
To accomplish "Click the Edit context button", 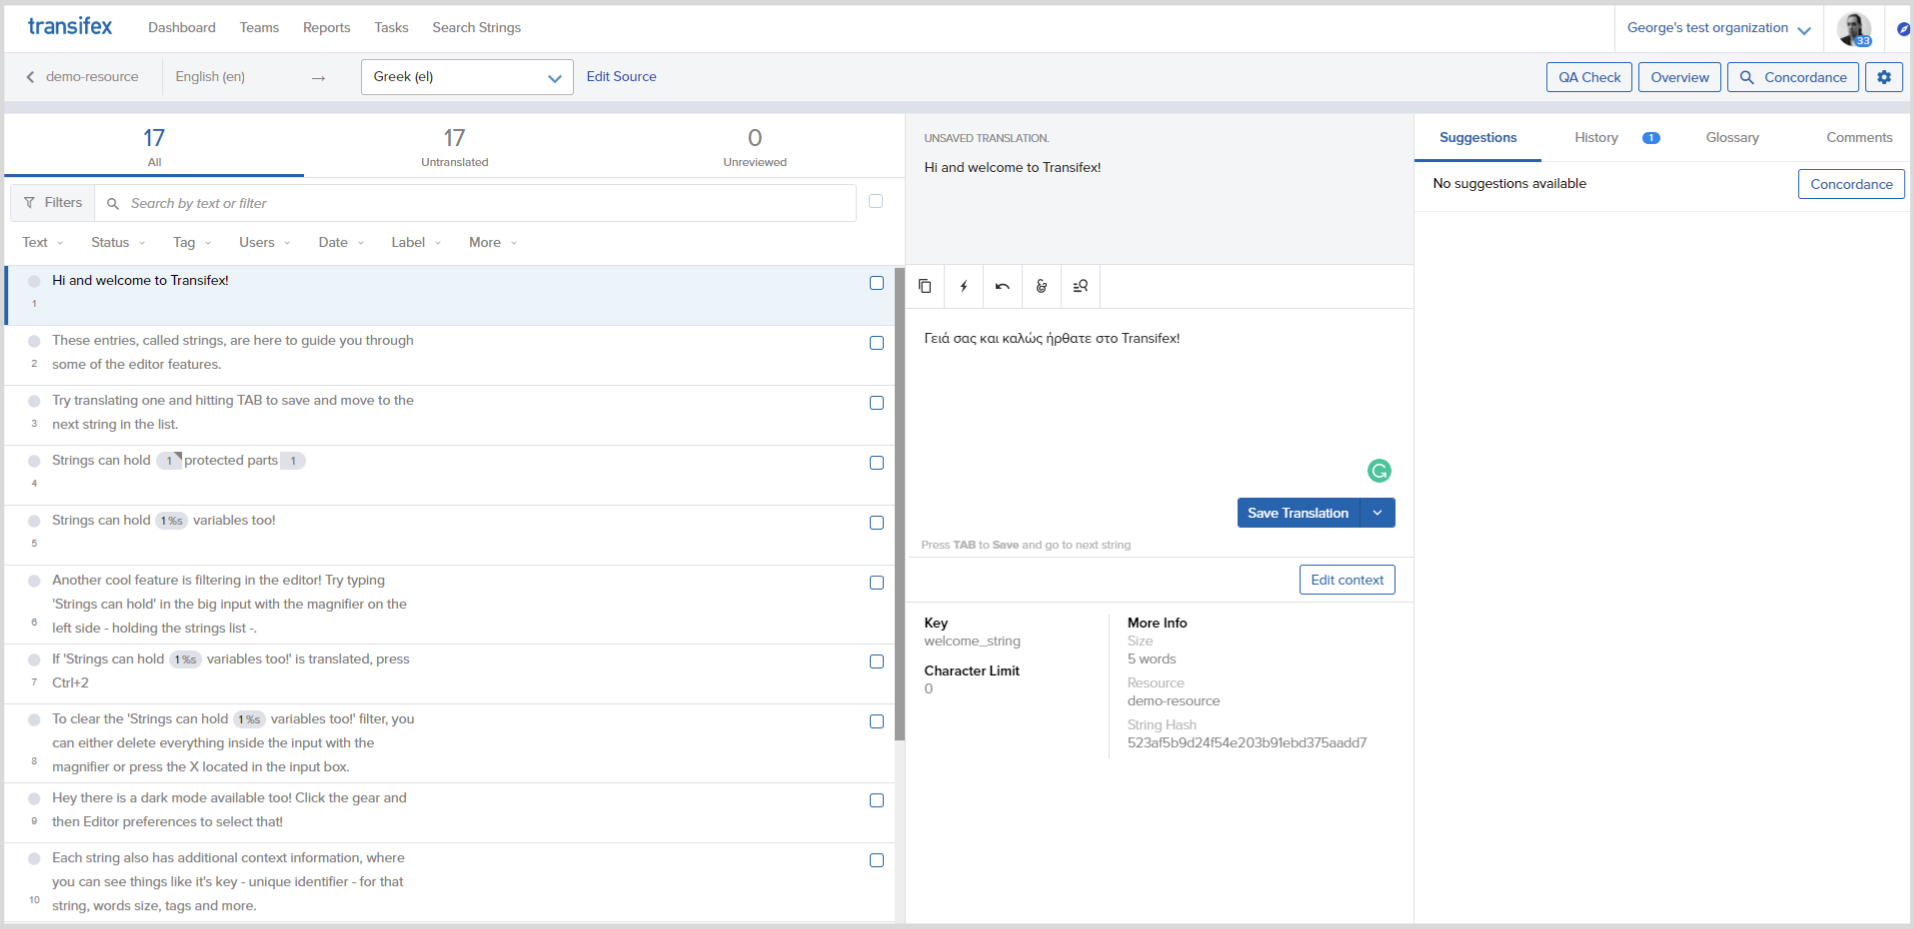I will [1347, 580].
